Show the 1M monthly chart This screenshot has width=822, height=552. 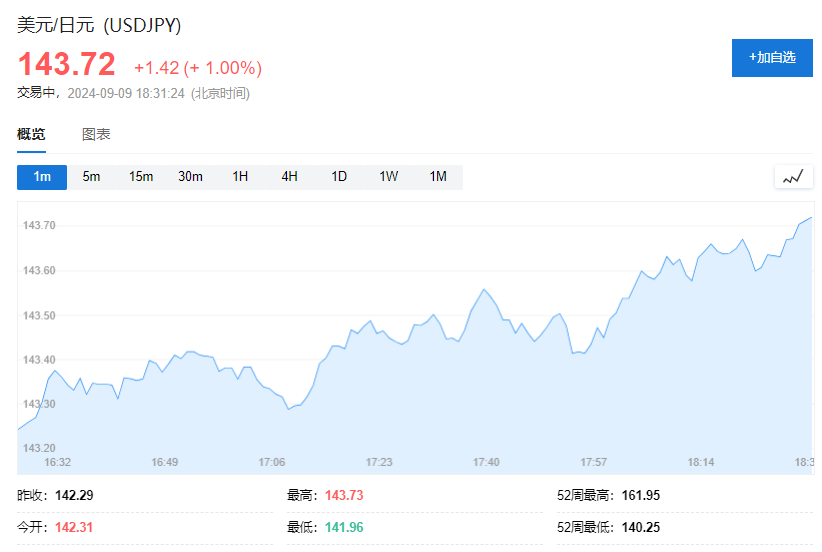point(438,177)
